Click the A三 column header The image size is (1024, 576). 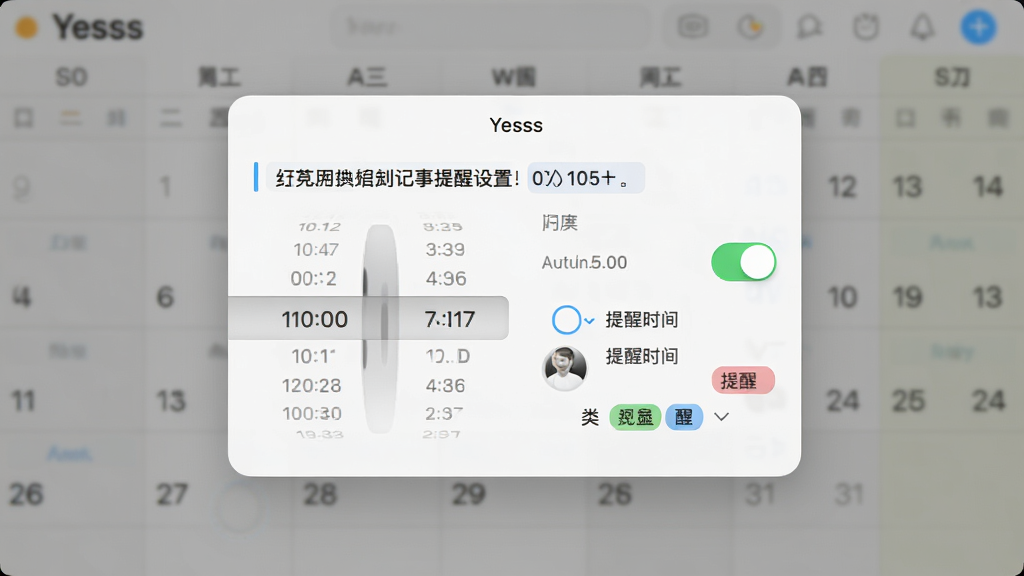tap(367, 78)
